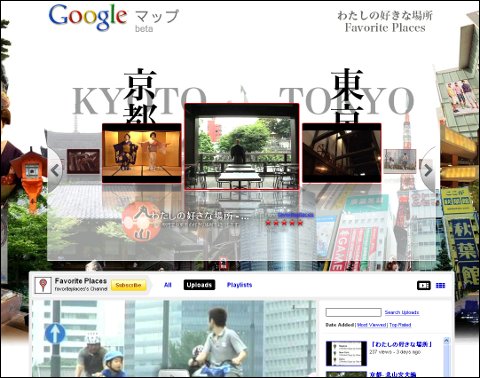
Task: Select the center monk video thumbnail
Action: click(242, 146)
